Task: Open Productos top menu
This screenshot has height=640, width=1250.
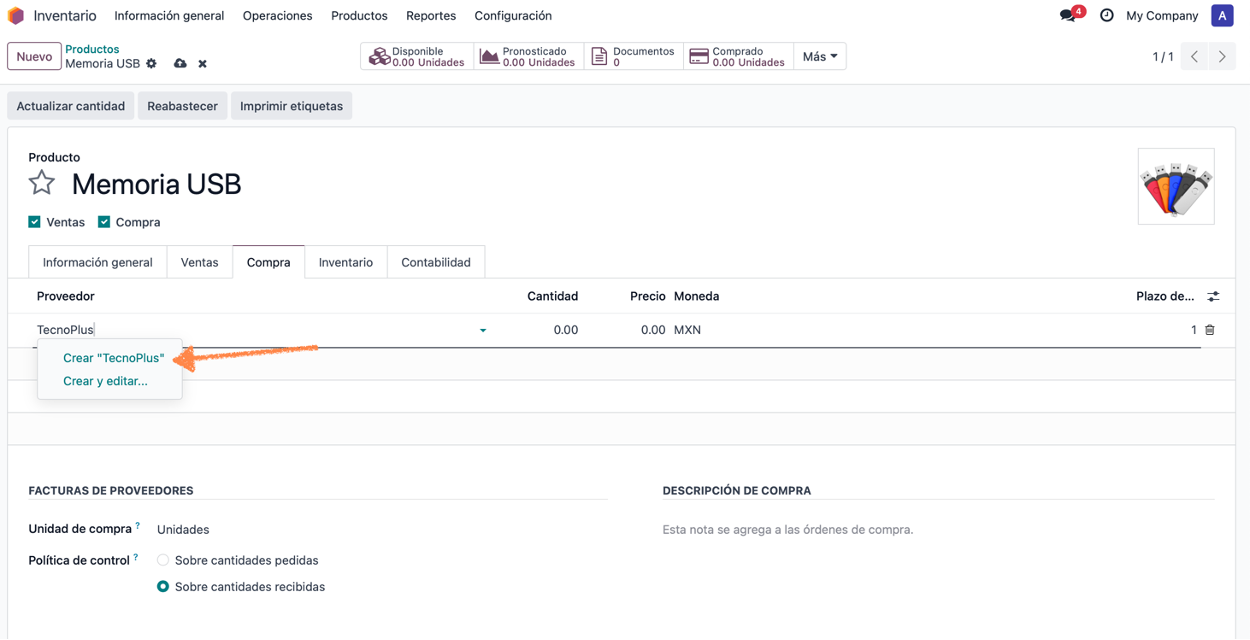Action: (359, 16)
